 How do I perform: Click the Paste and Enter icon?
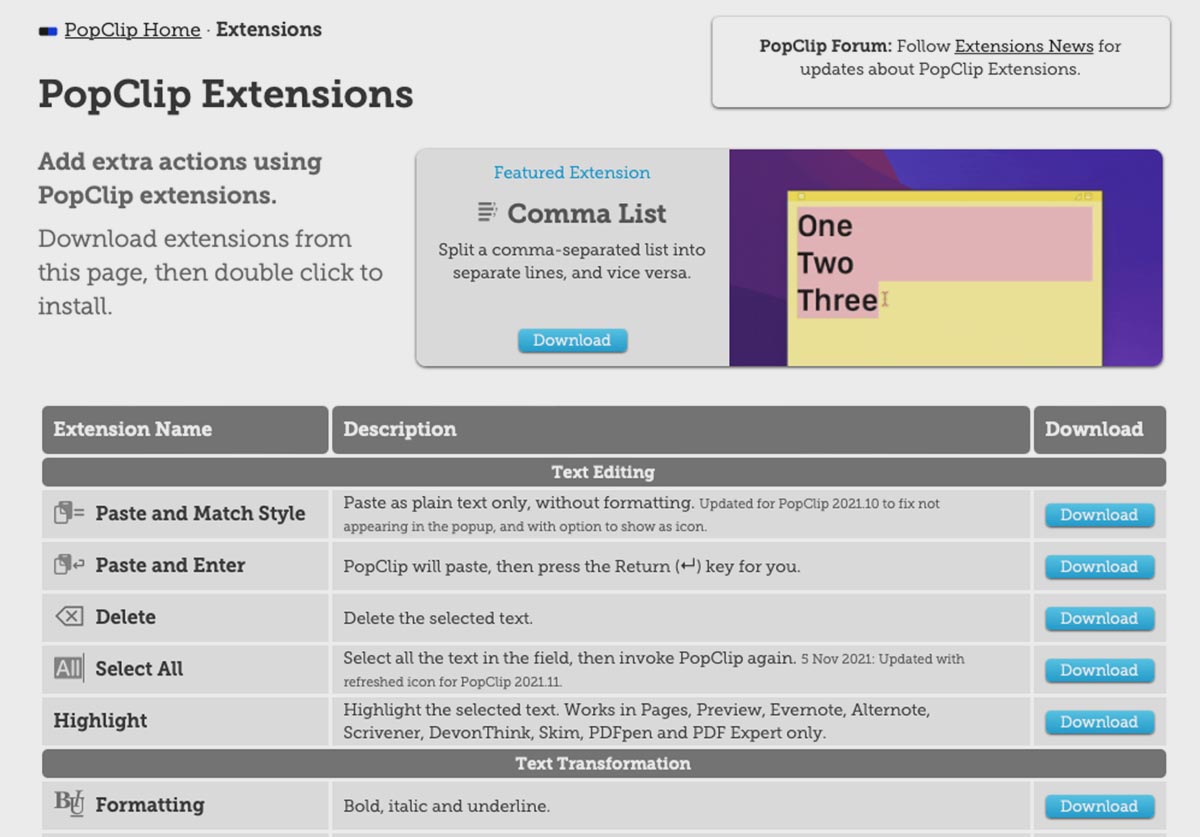(x=69, y=565)
